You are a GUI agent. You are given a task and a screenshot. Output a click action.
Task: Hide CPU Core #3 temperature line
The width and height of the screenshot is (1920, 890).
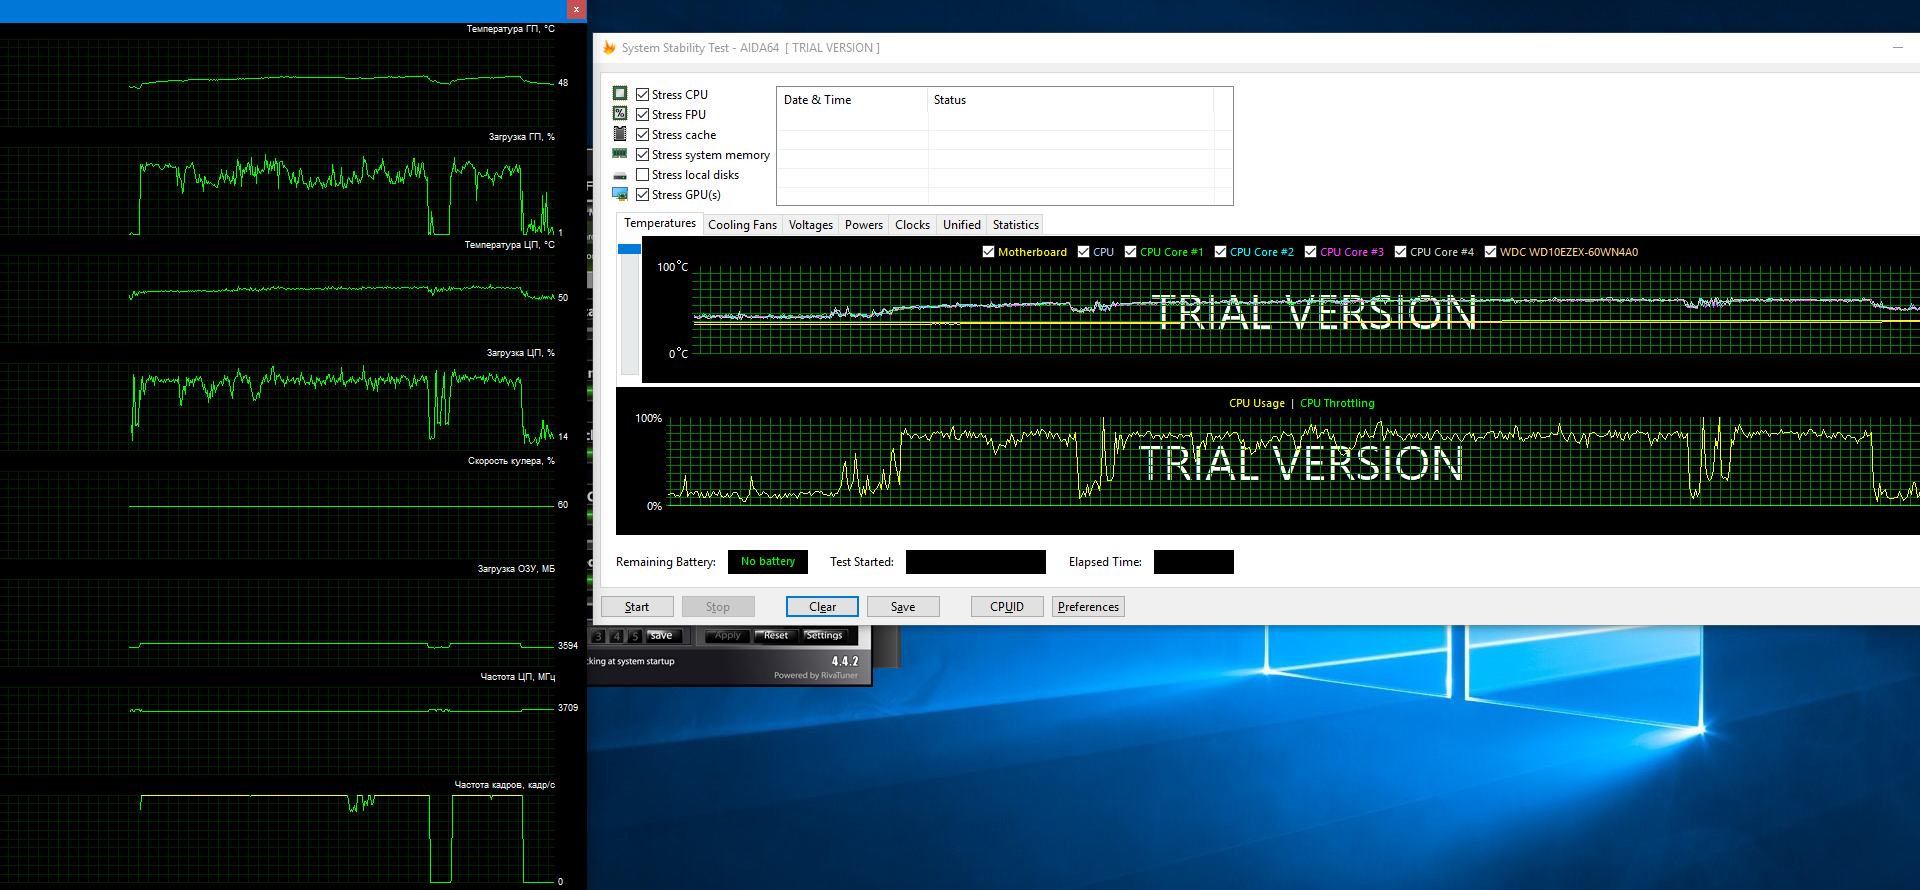coord(1310,252)
